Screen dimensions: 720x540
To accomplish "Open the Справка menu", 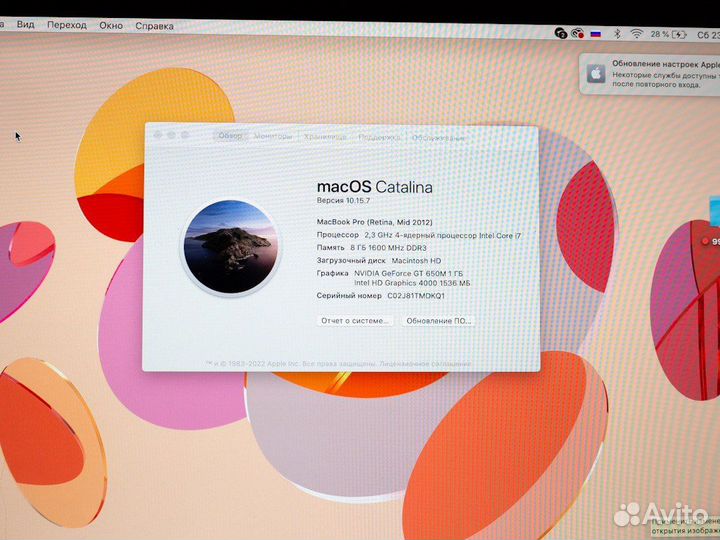I will (154, 26).
